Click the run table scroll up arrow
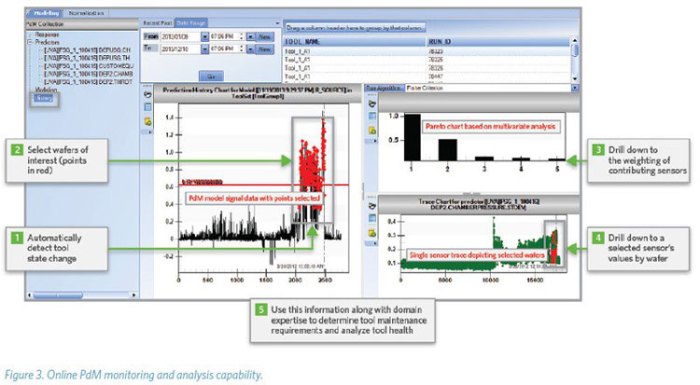 [x=575, y=41]
